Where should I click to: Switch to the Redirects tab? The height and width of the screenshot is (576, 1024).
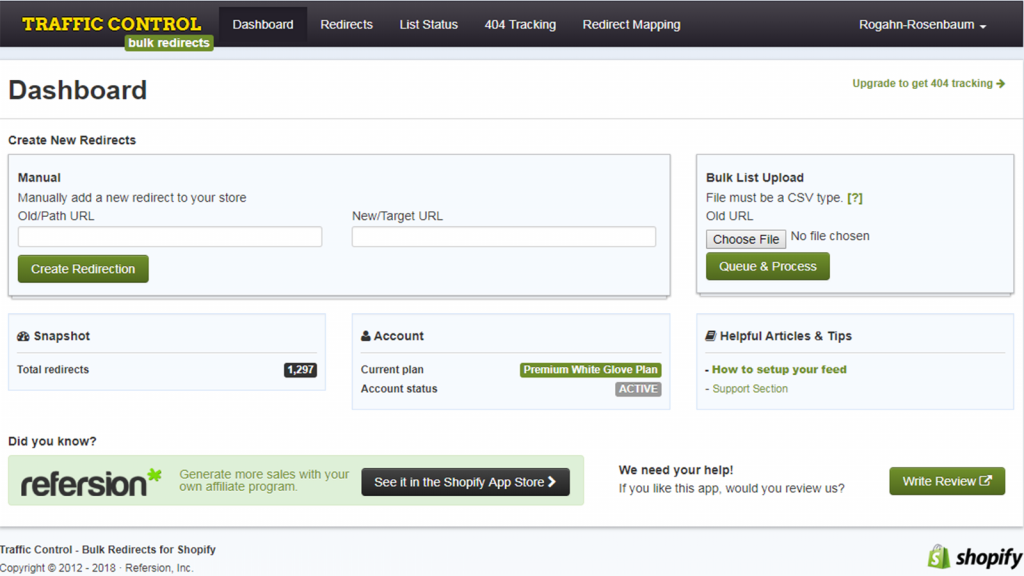click(346, 24)
